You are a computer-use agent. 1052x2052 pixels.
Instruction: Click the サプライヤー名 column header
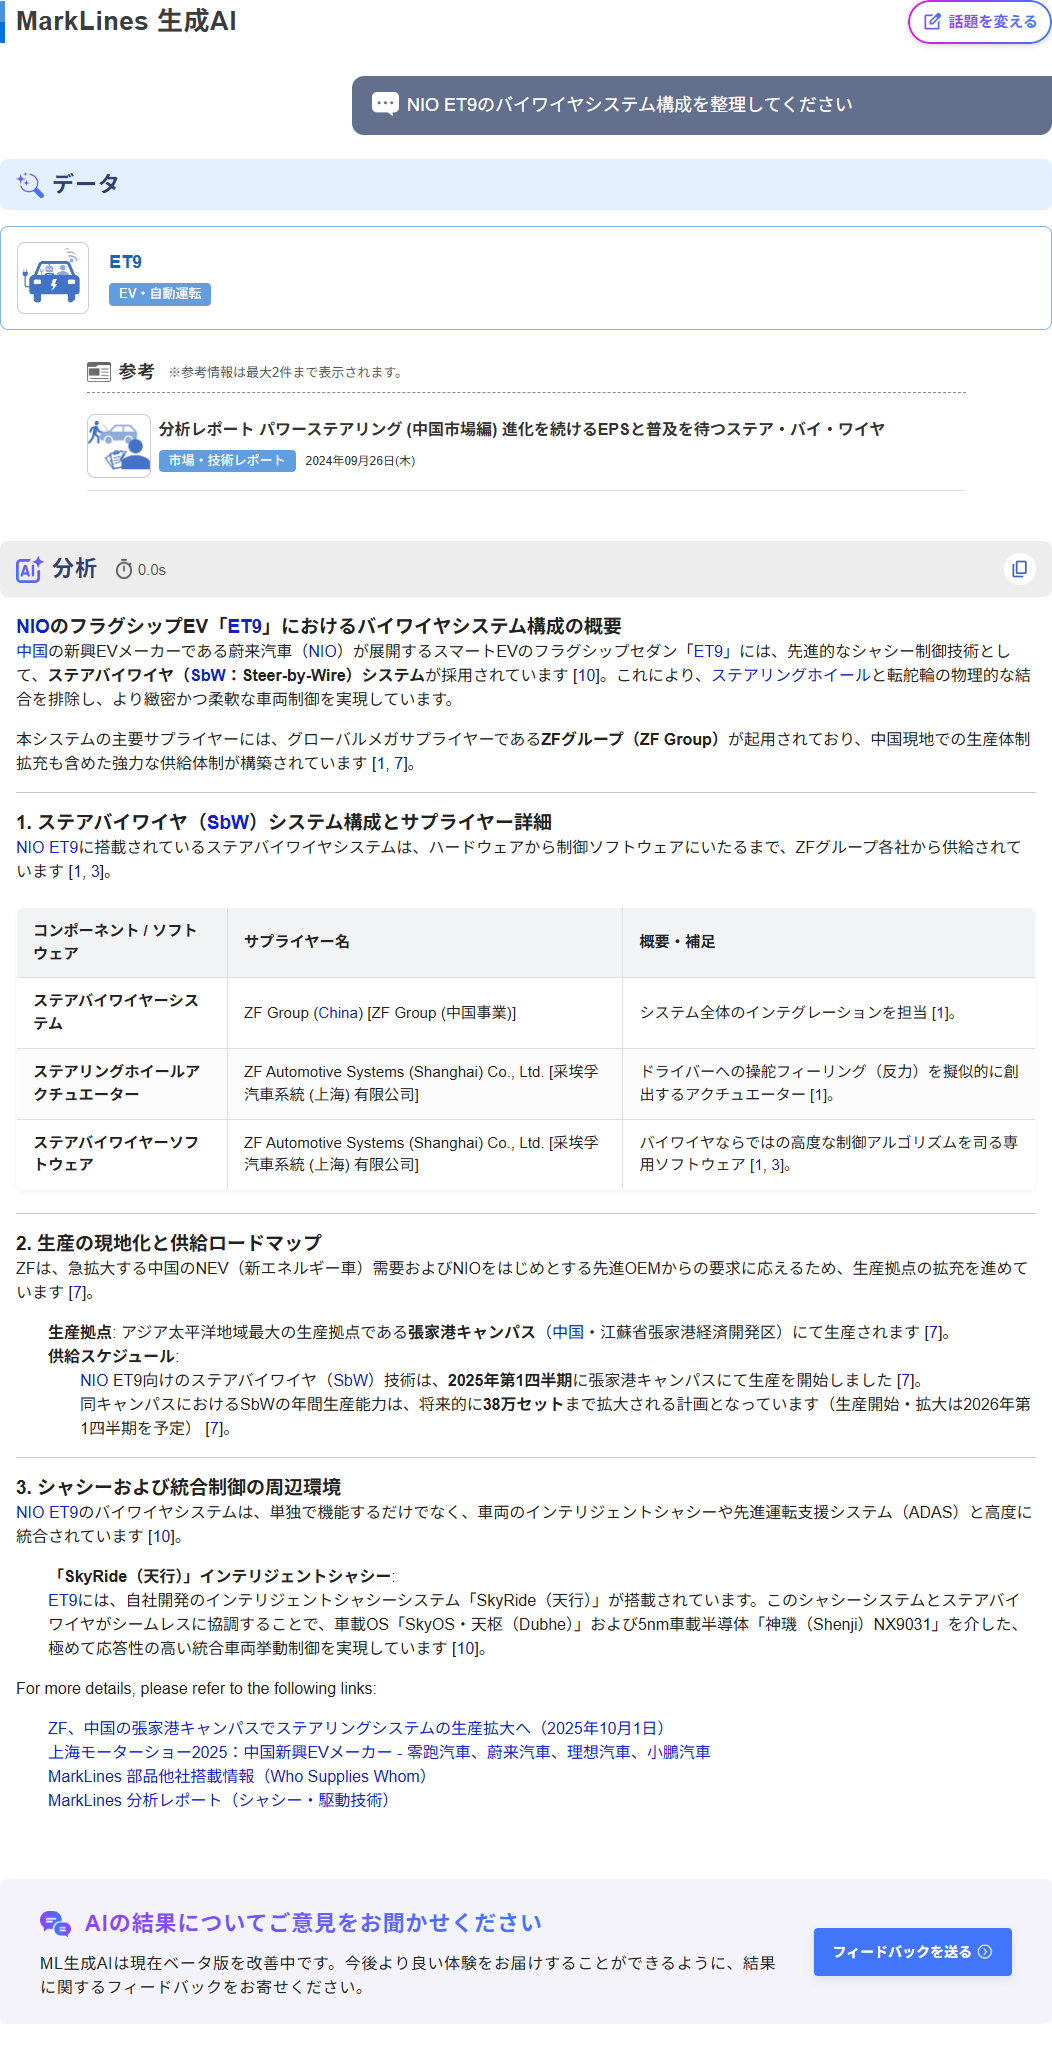(x=425, y=942)
